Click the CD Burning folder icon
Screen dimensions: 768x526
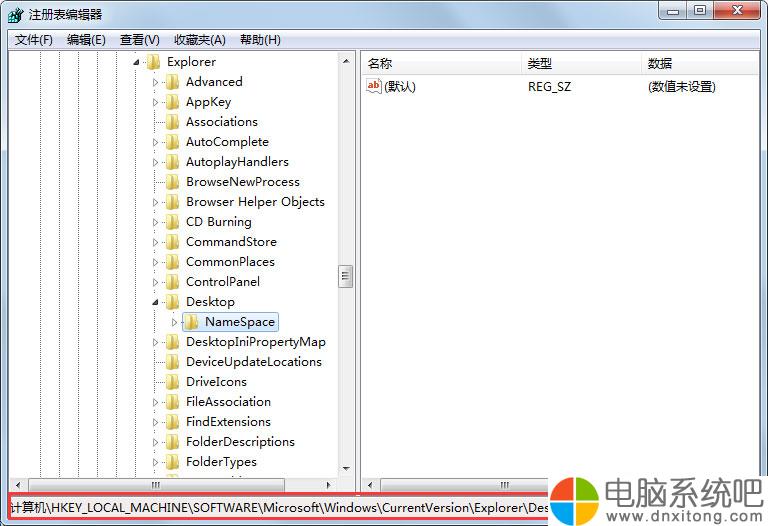[x=172, y=222]
